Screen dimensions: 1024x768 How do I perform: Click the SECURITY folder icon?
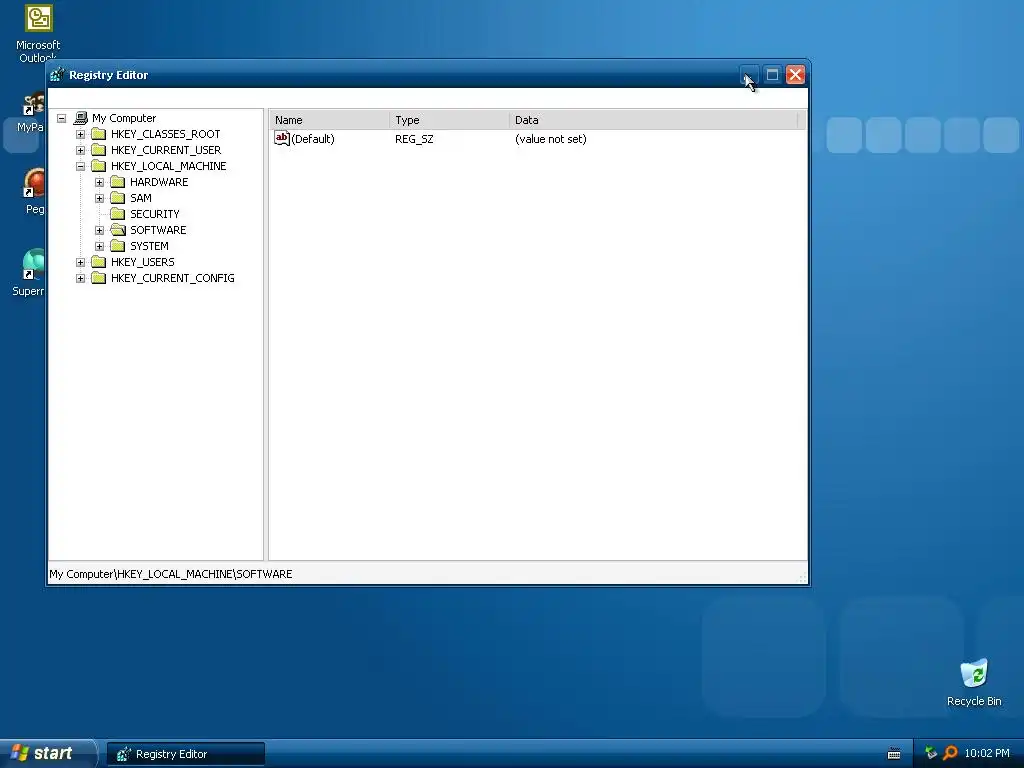118,214
